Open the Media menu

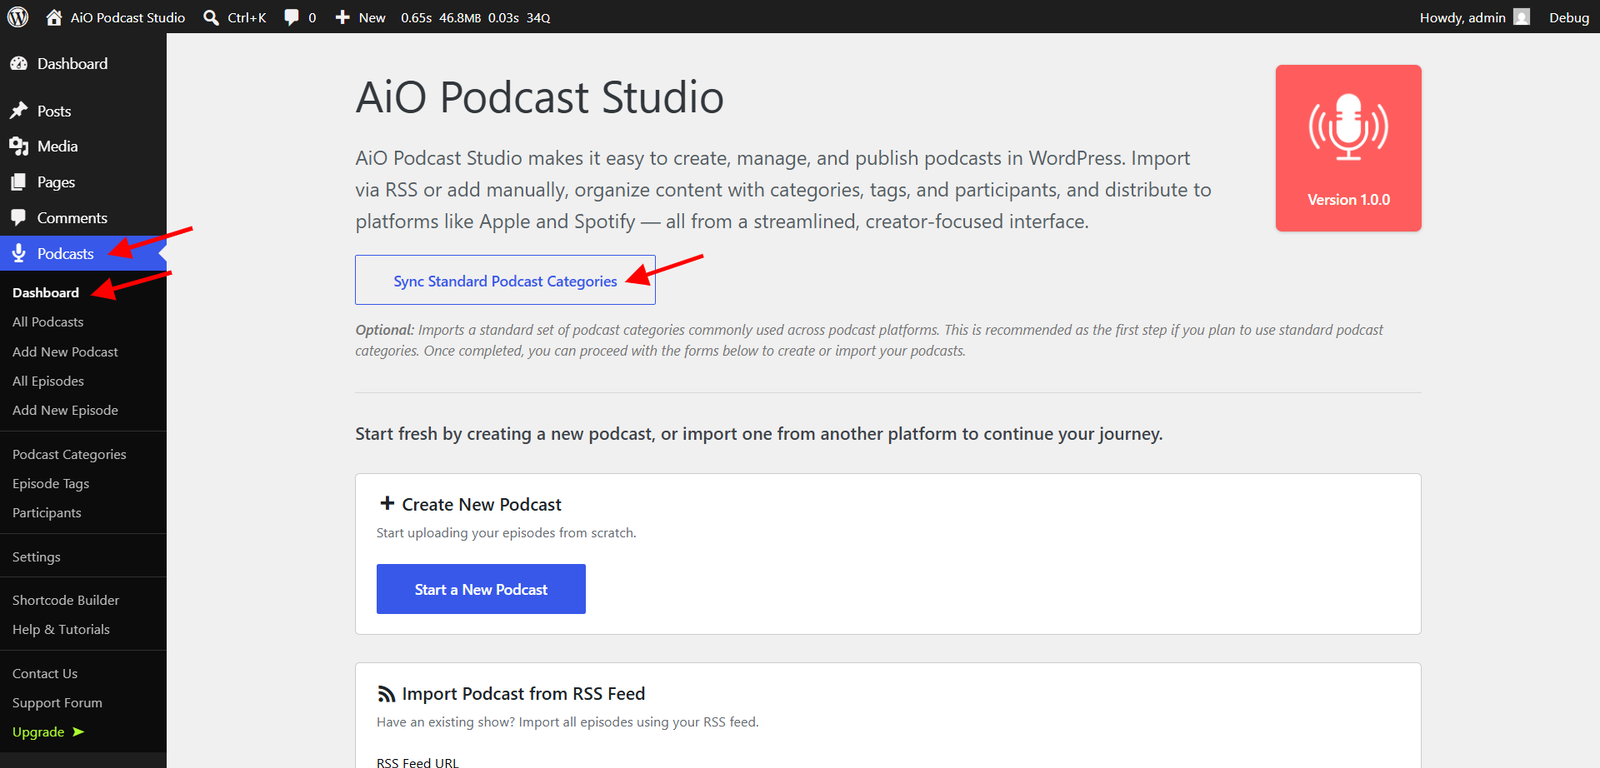[83, 146]
